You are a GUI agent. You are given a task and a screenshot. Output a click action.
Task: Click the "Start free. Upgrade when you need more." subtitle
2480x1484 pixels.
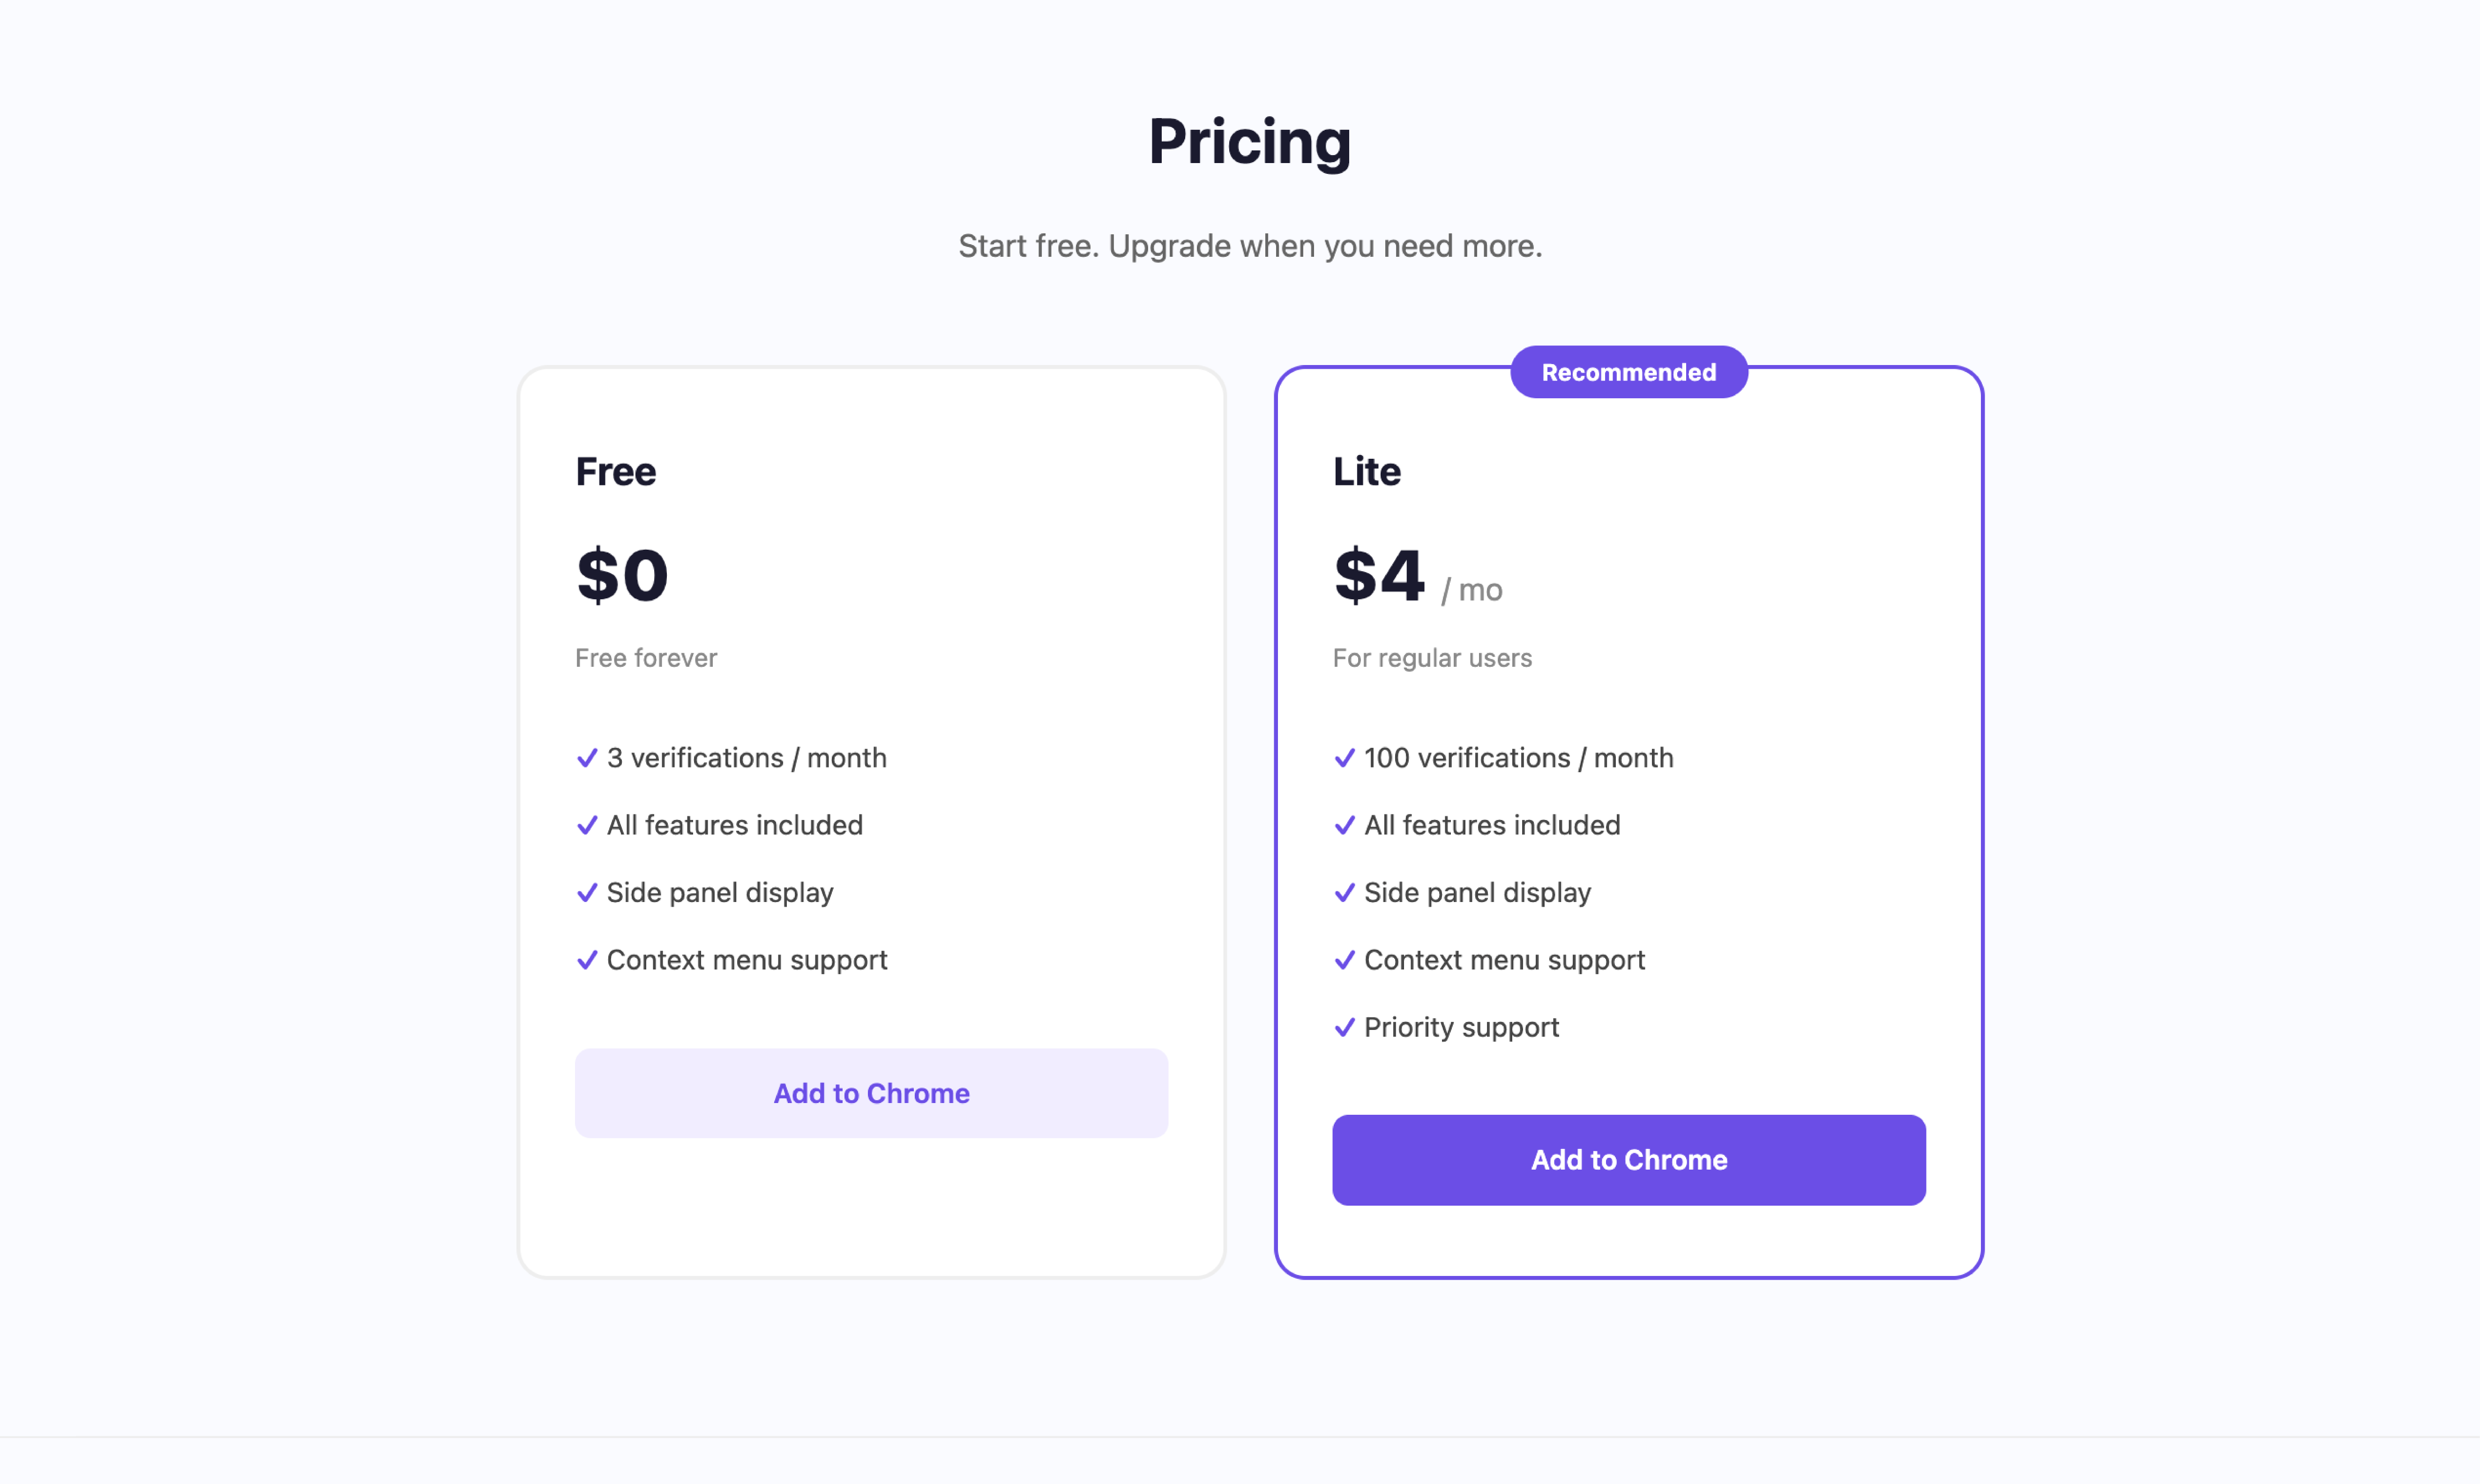(1250, 245)
